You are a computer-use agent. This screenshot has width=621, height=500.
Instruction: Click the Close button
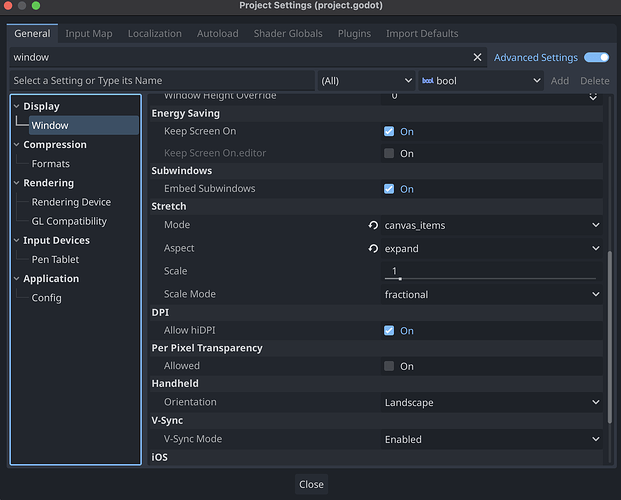pyautogui.click(x=311, y=484)
